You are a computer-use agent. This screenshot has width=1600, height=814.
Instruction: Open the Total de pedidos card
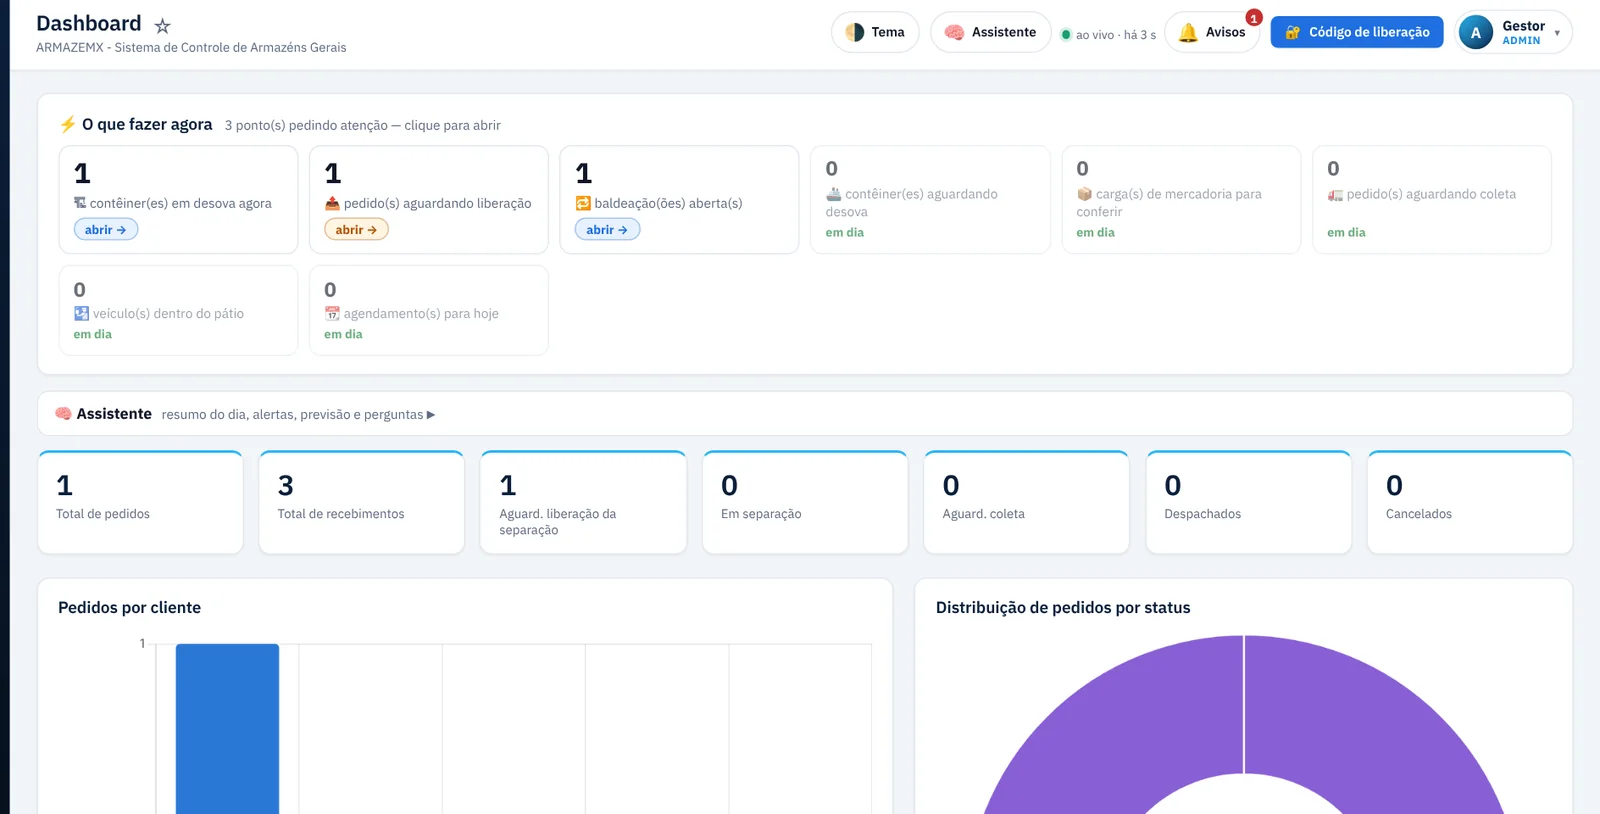[141, 502]
